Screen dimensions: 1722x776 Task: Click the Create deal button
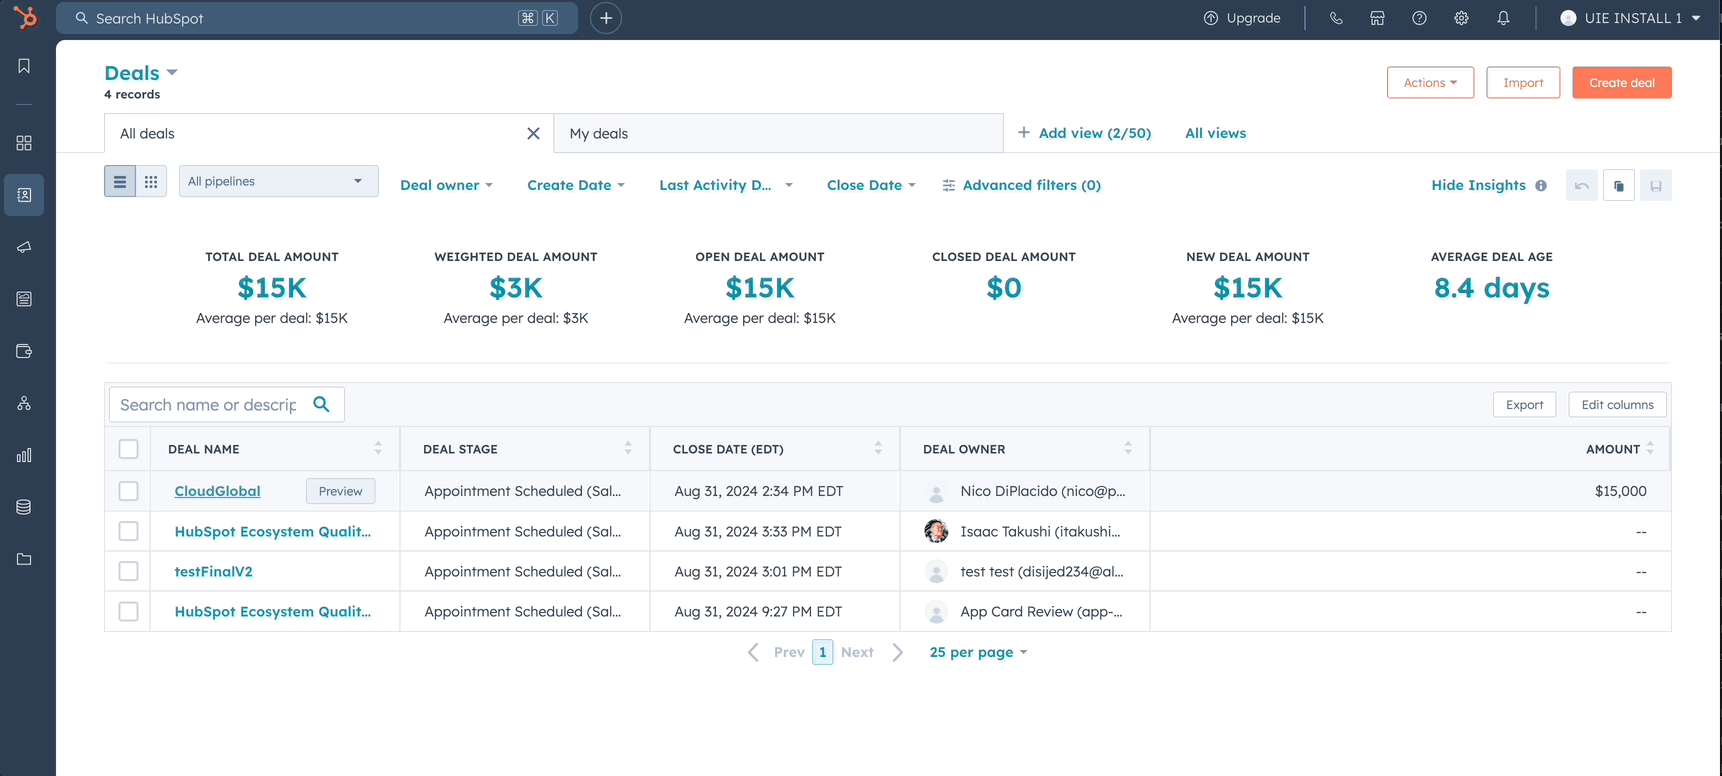tap(1622, 82)
